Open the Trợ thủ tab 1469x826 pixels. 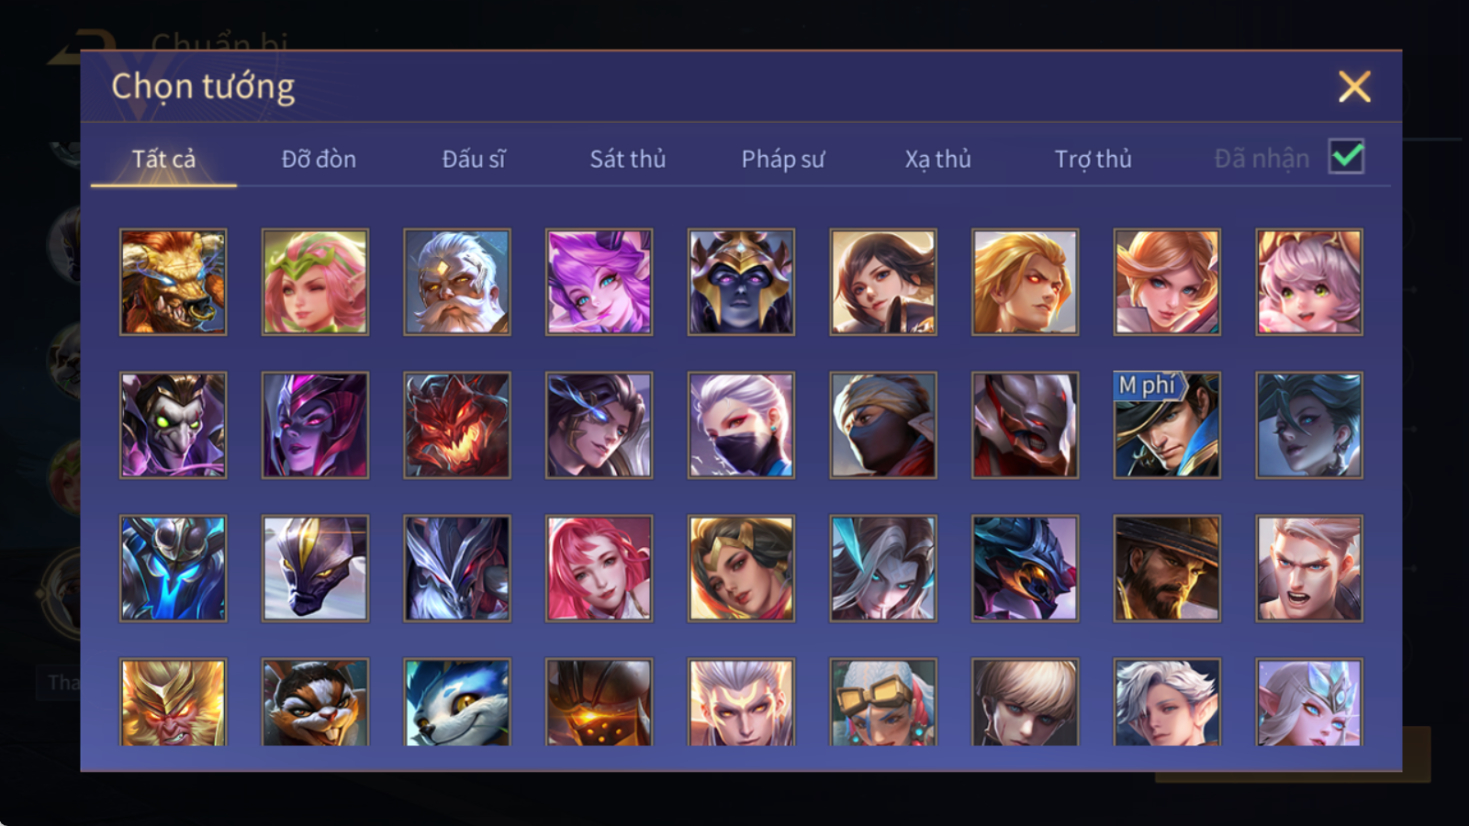click(1092, 159)
